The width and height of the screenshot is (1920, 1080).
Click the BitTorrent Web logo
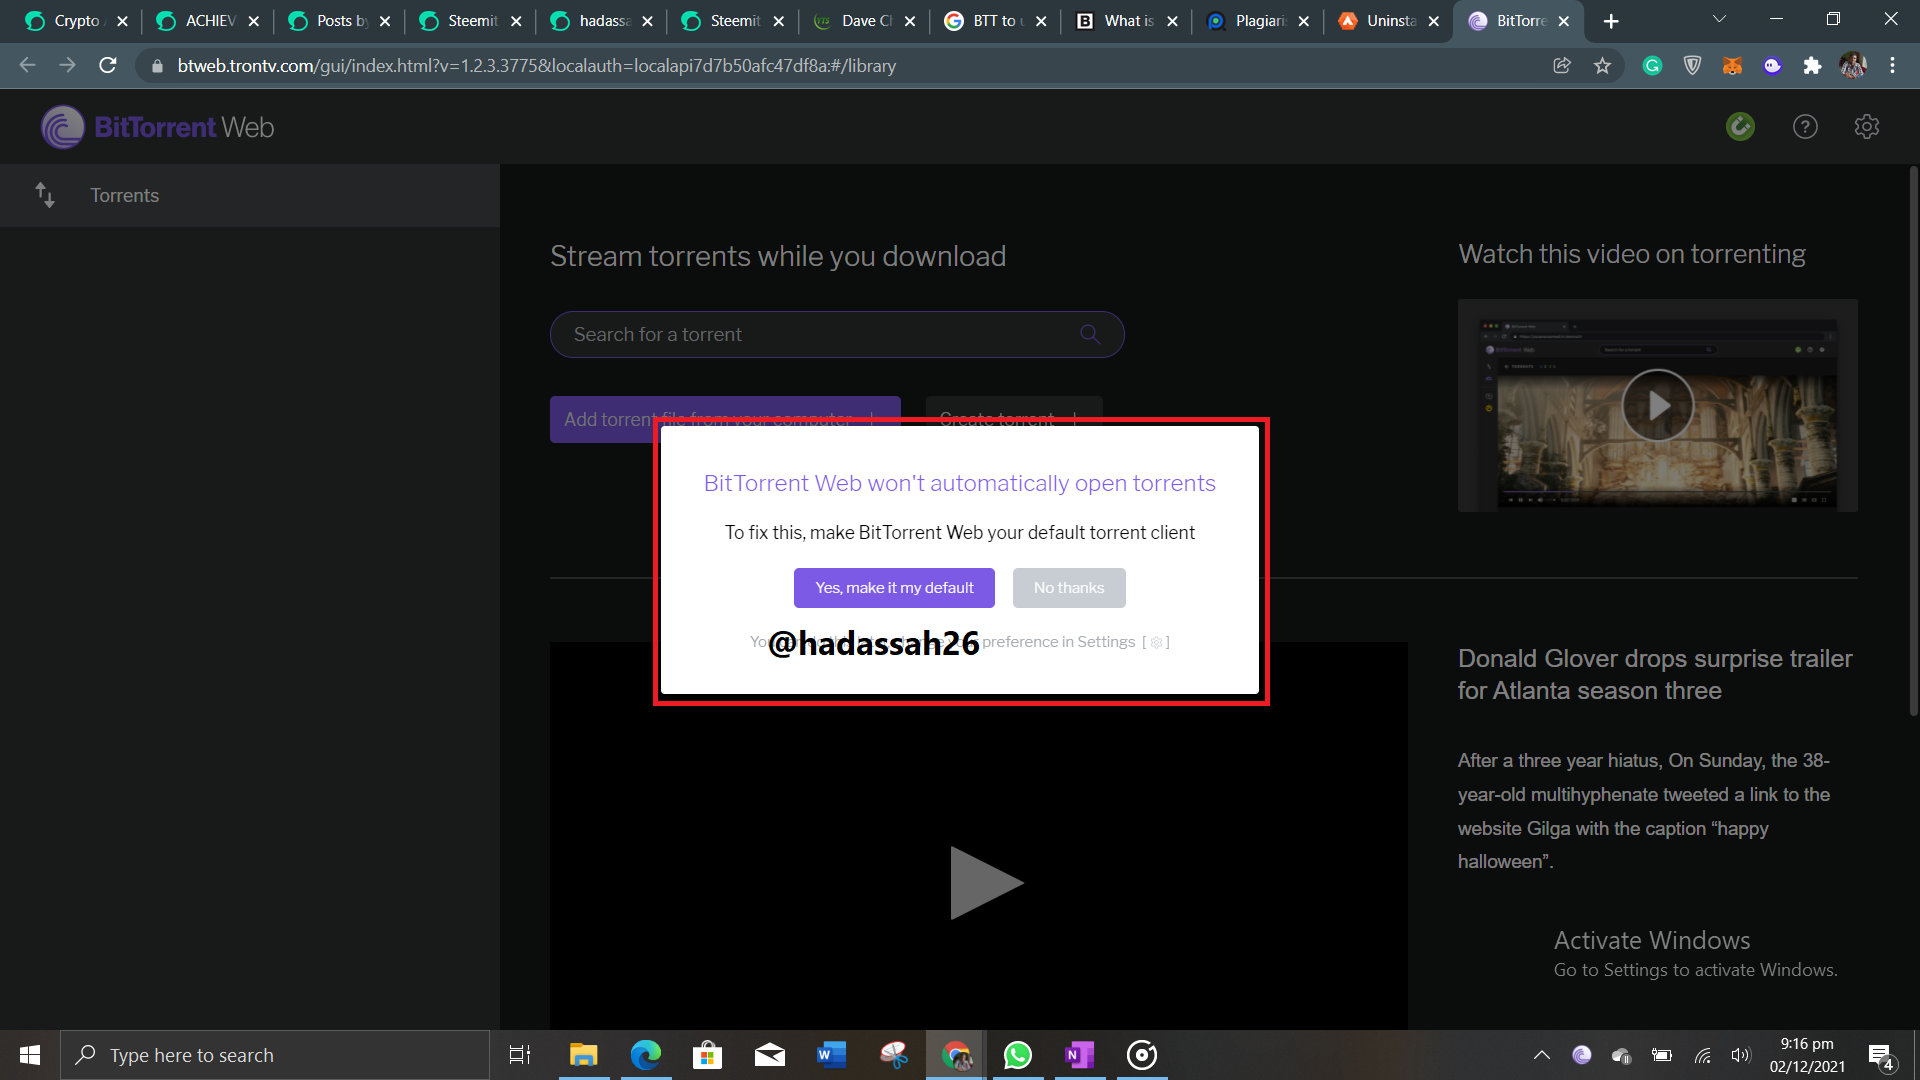158,127
